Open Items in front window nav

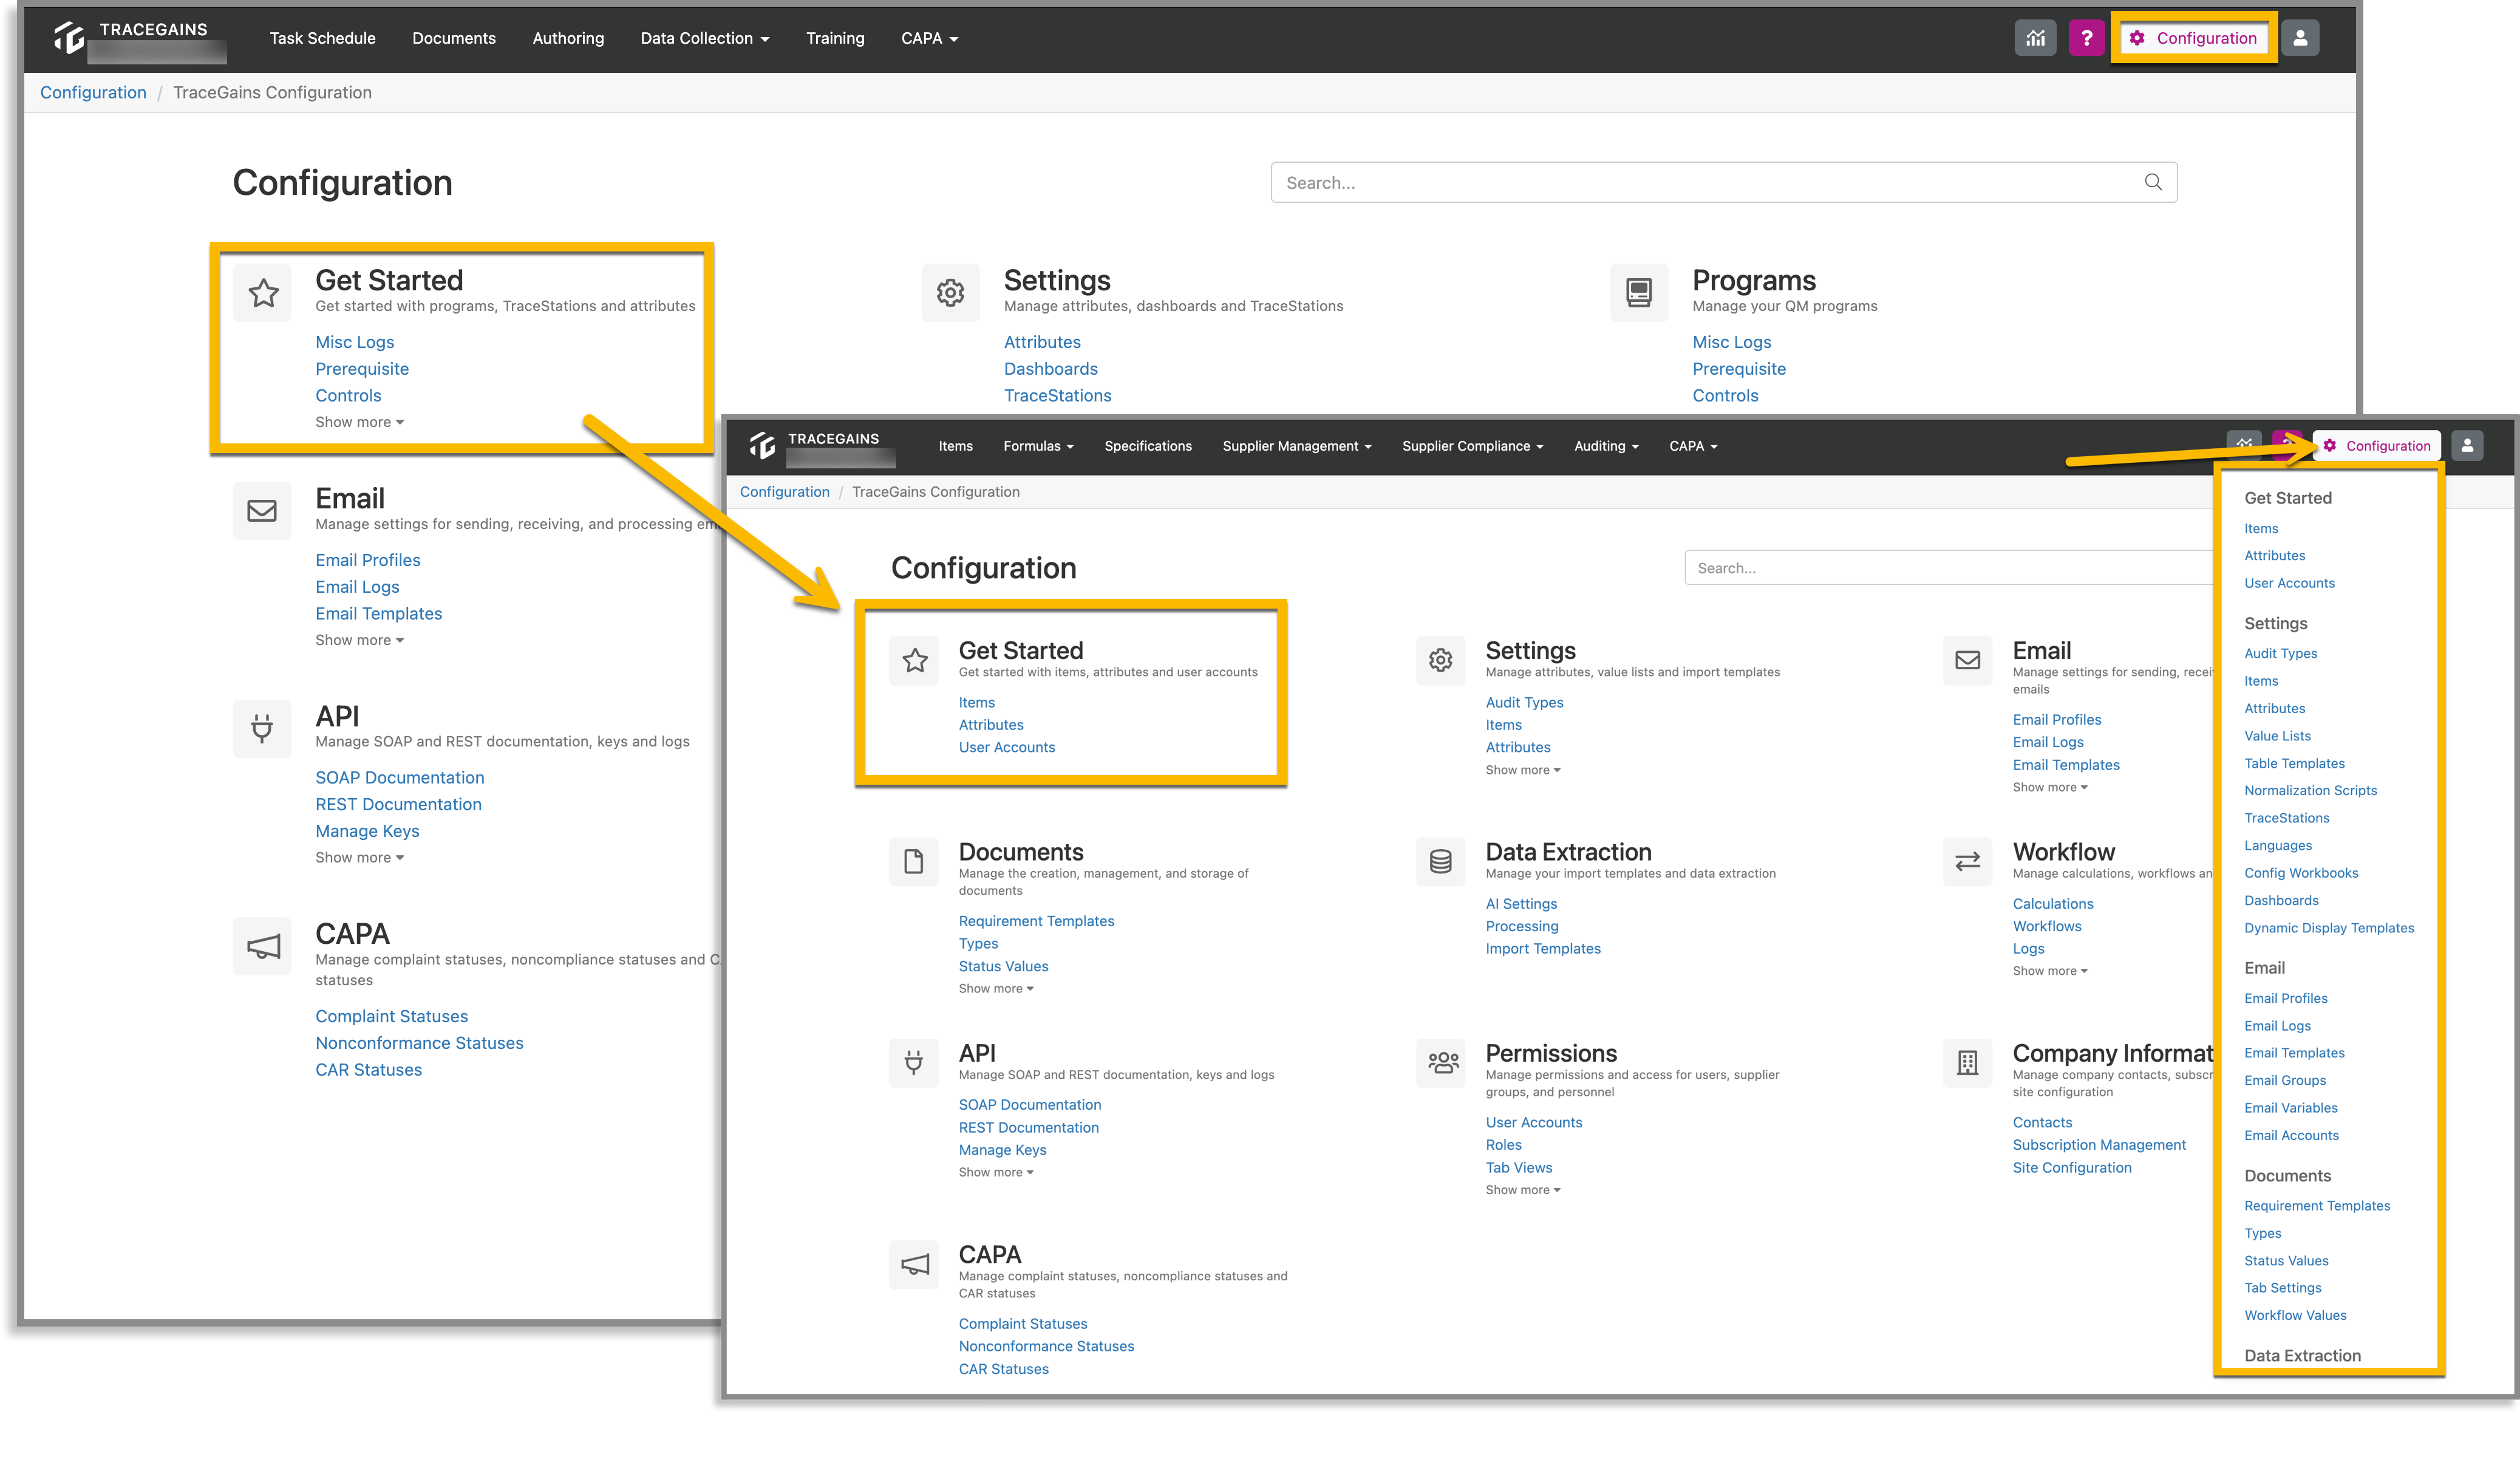[955, 446]
